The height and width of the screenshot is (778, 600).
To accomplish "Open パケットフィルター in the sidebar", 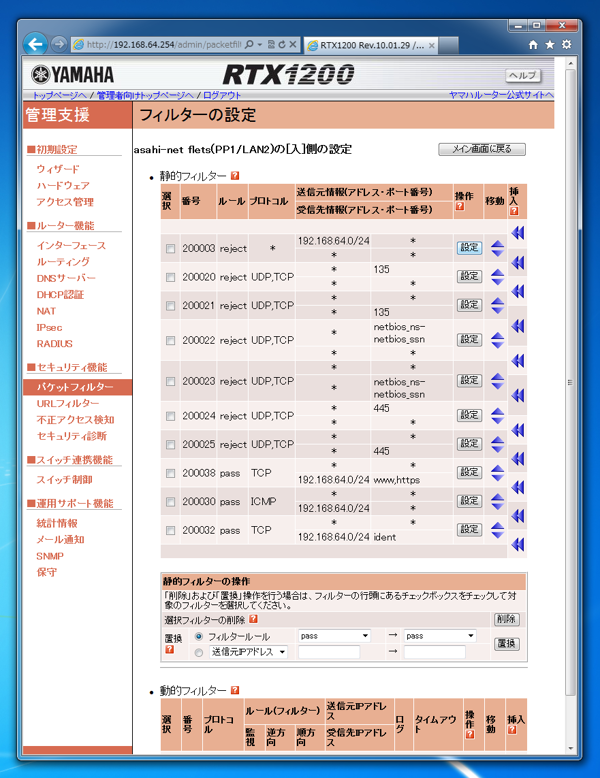I will [75, 387].
